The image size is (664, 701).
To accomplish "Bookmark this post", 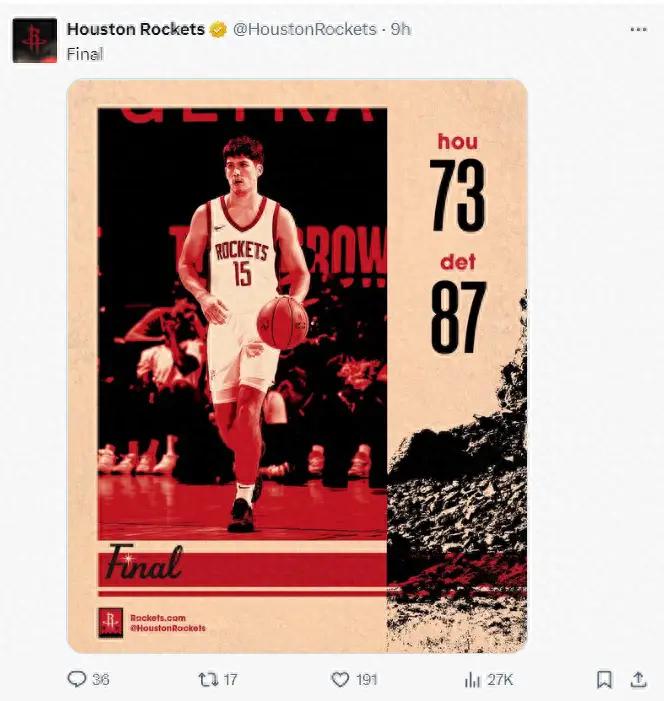I will point(605,680).
